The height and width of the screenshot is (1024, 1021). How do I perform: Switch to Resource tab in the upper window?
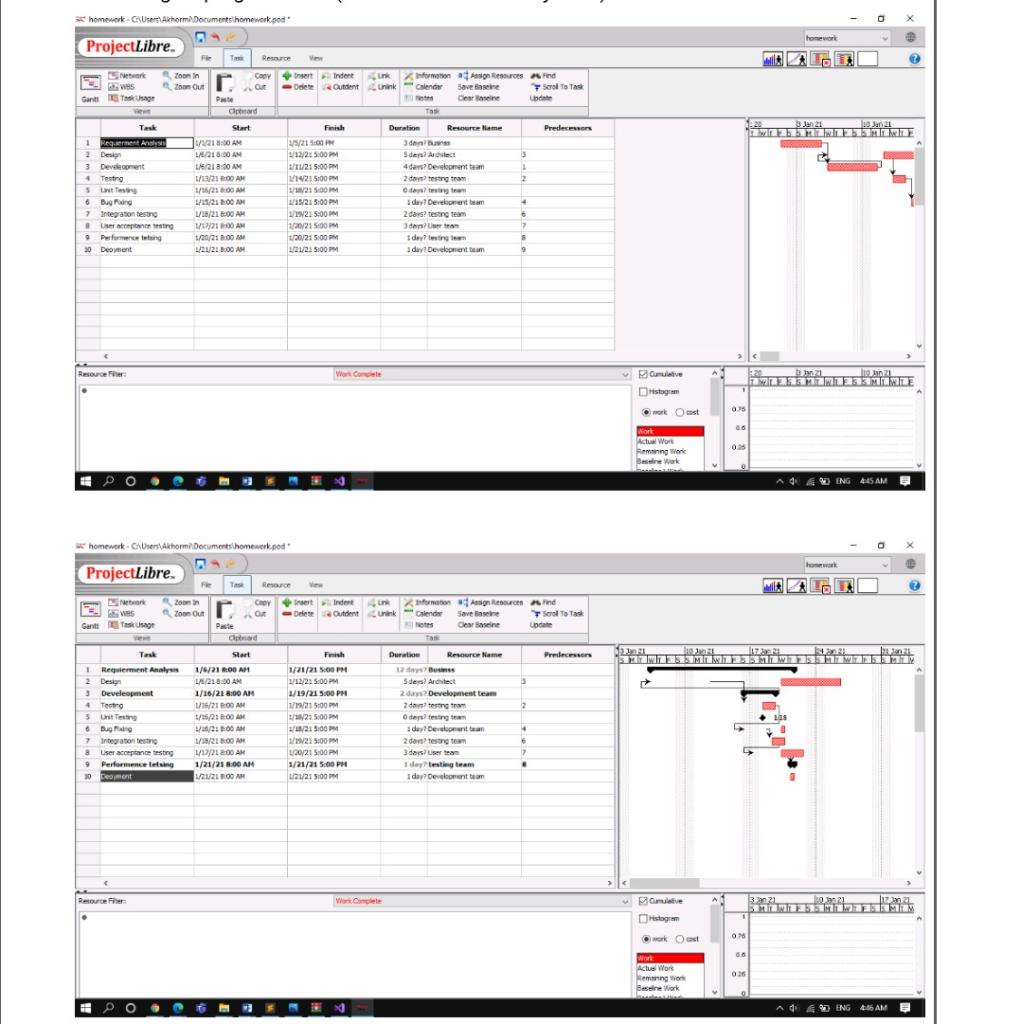click(276, 58)
